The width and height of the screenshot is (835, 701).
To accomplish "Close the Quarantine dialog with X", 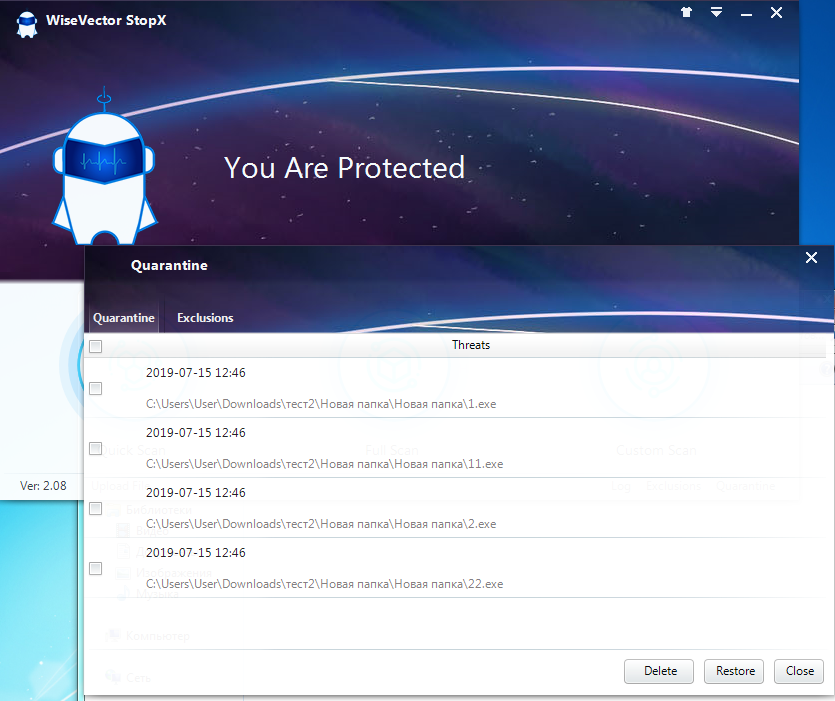I will (x=811, y=258).
